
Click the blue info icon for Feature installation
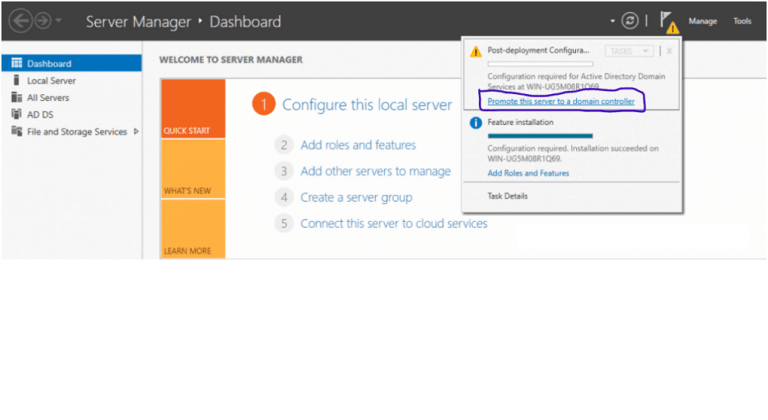pos(476,123)
